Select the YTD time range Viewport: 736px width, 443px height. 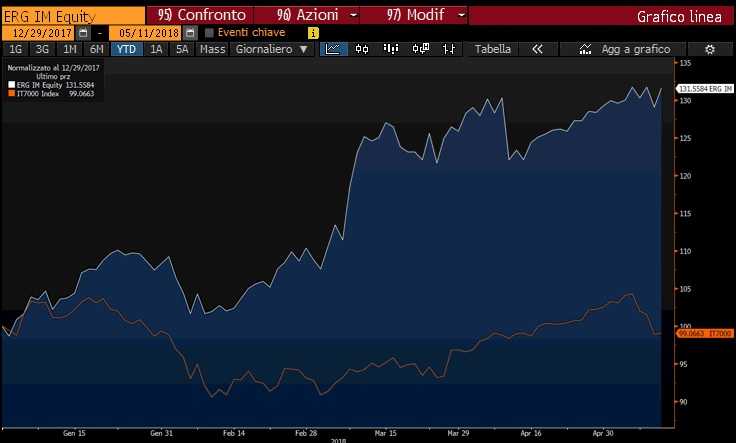pos(126,49)
